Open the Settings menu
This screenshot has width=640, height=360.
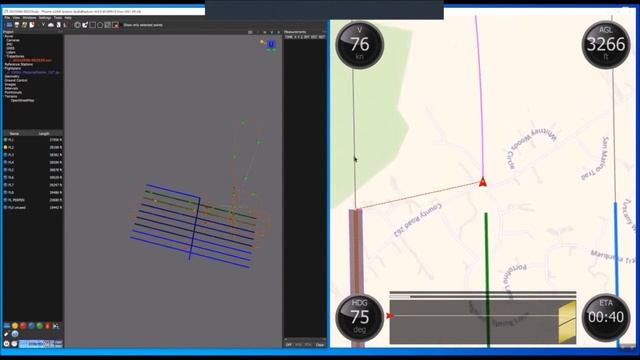(45, 18)
